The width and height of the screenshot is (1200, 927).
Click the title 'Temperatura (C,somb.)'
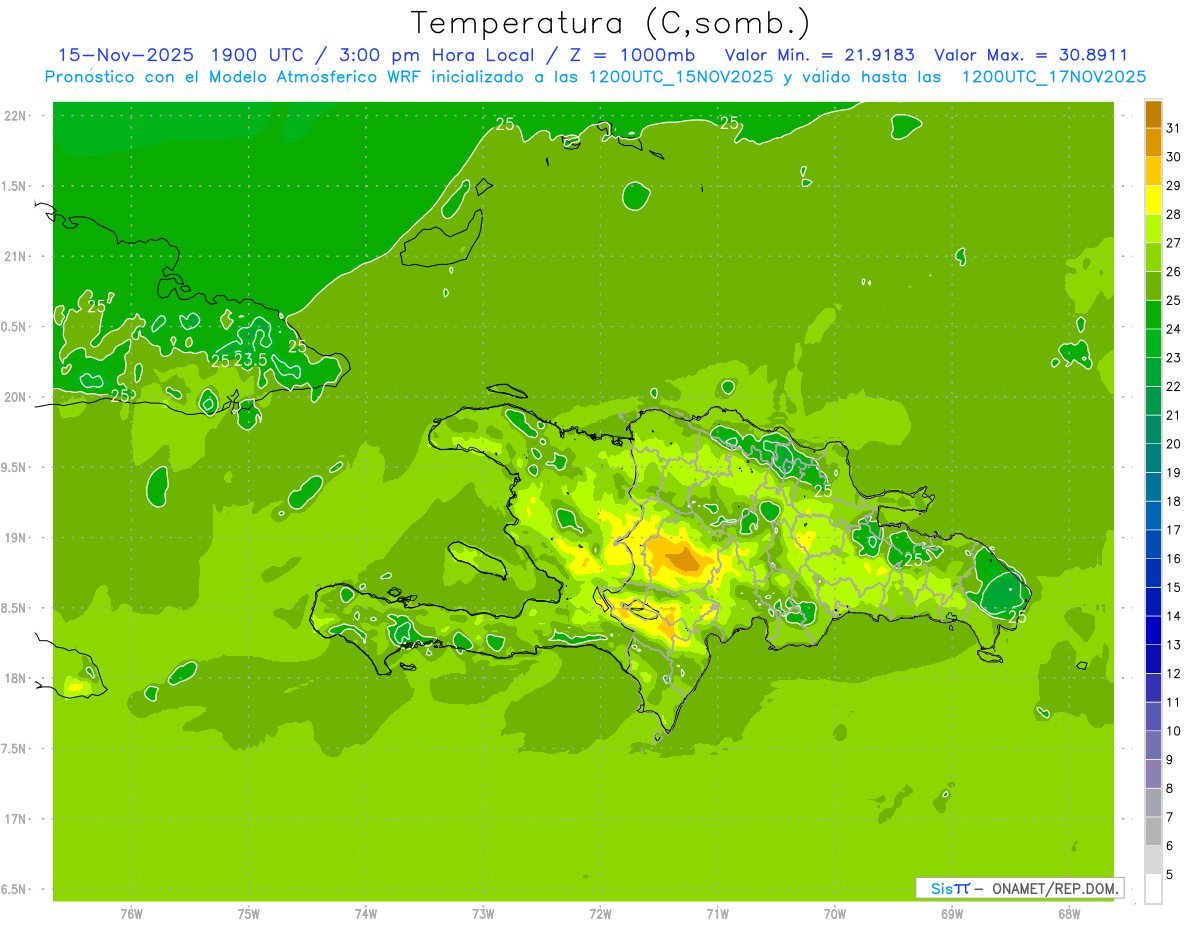[611, 22]
